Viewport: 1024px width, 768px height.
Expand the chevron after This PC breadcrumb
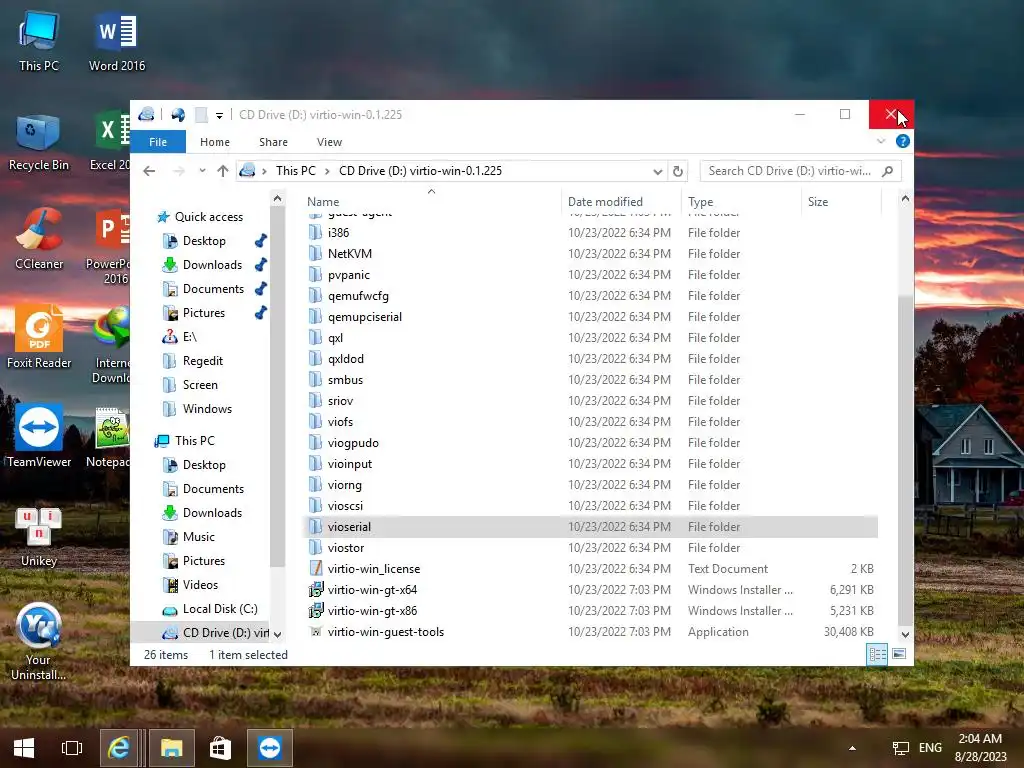pos(327,171)
